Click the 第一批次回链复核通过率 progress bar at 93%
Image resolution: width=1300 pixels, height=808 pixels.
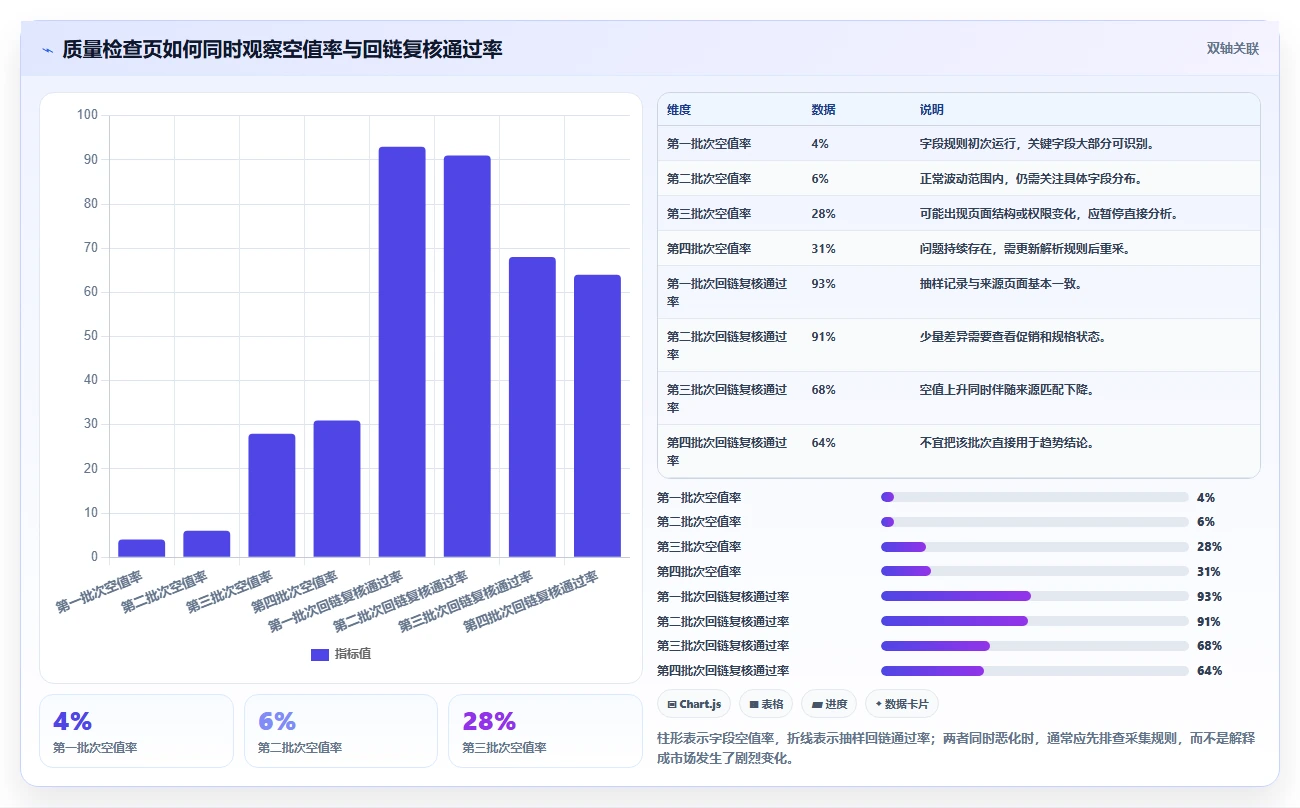coord(1035,597)
